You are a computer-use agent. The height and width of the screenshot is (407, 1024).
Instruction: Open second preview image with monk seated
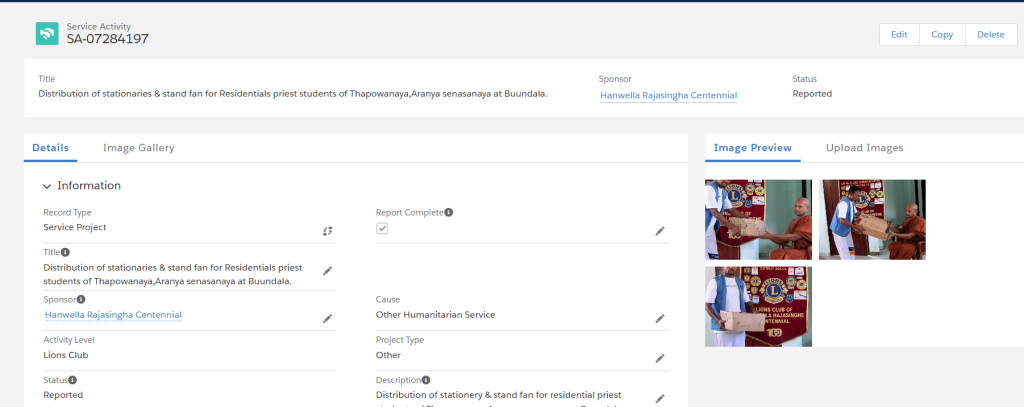pyautogui.click(x=872, y=220)
